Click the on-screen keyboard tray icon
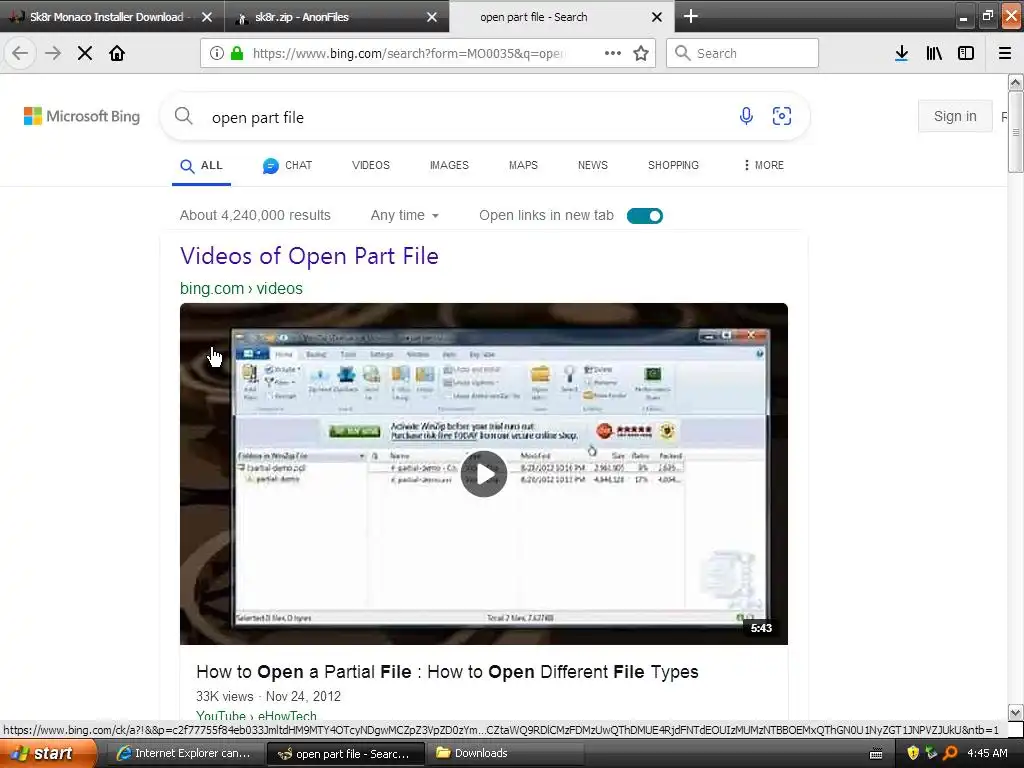Screen dimensions: 1024x768 [876, 754]
